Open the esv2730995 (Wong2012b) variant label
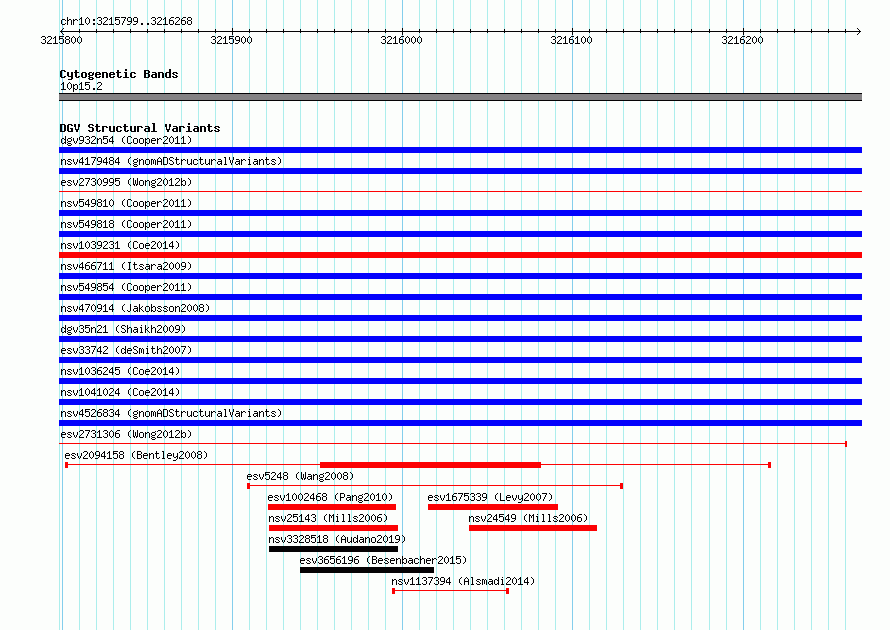 (126, 182)
